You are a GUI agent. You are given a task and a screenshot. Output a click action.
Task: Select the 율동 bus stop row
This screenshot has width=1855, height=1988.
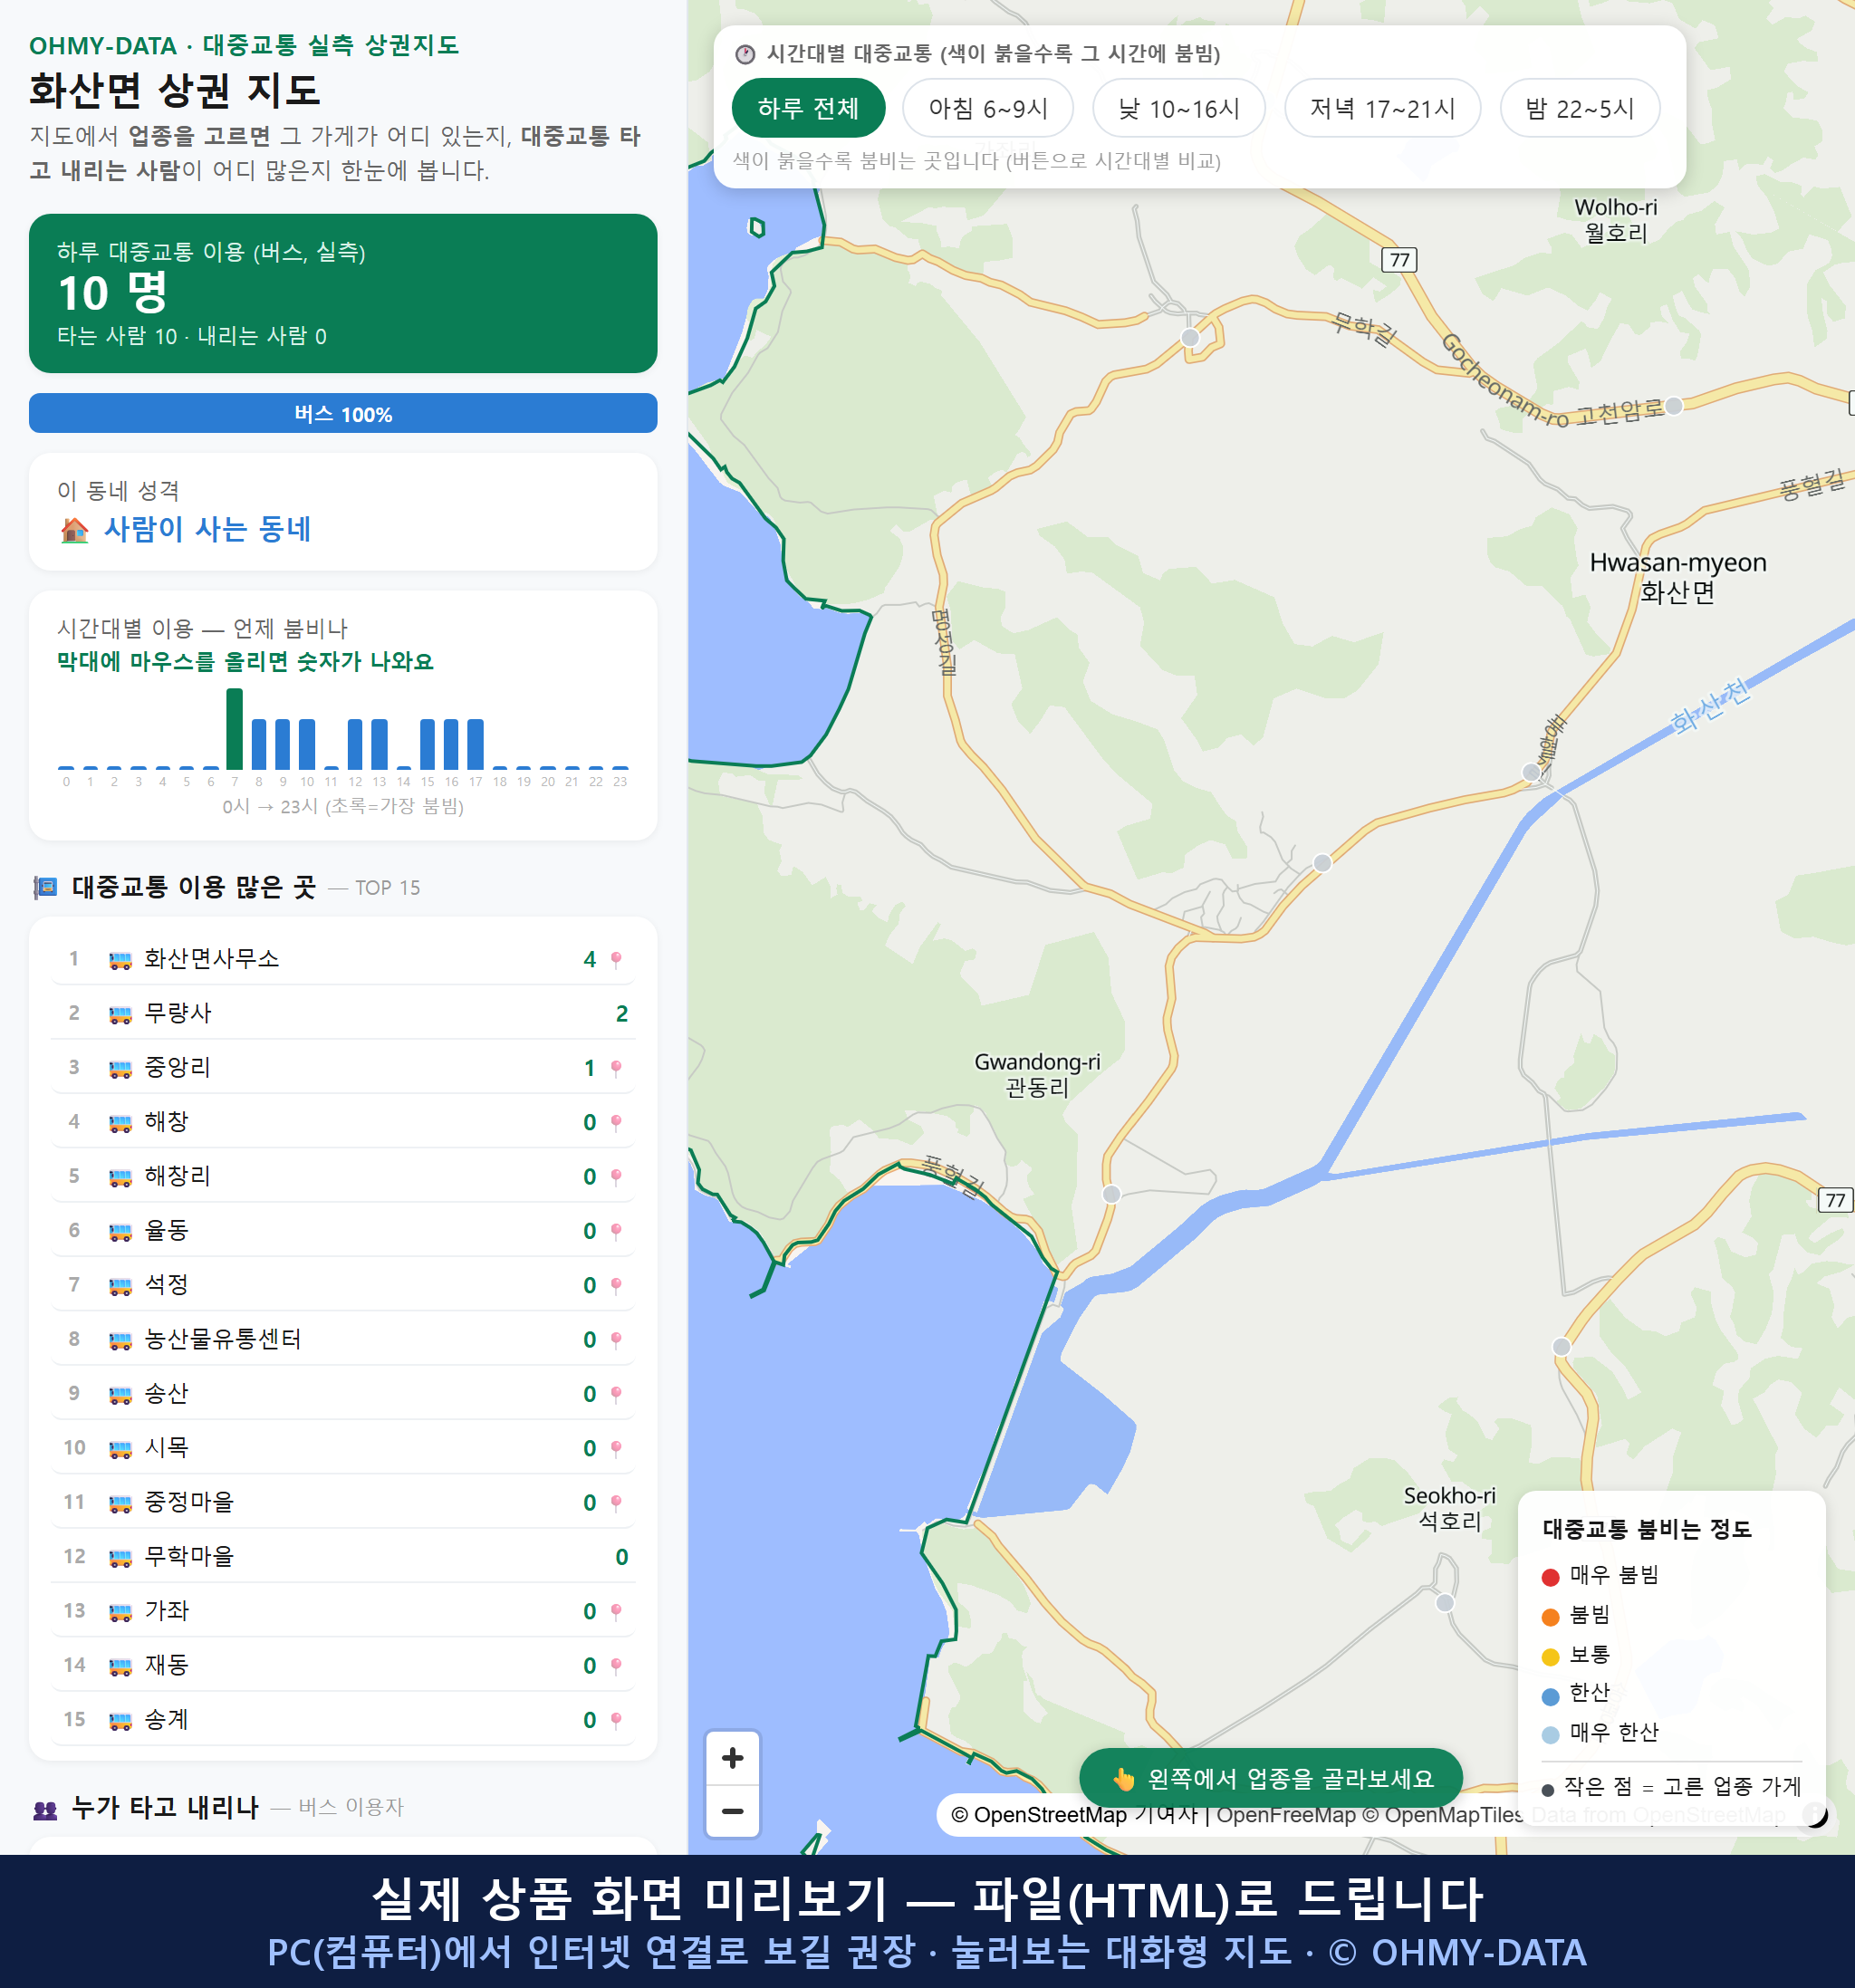(343, 1231)
